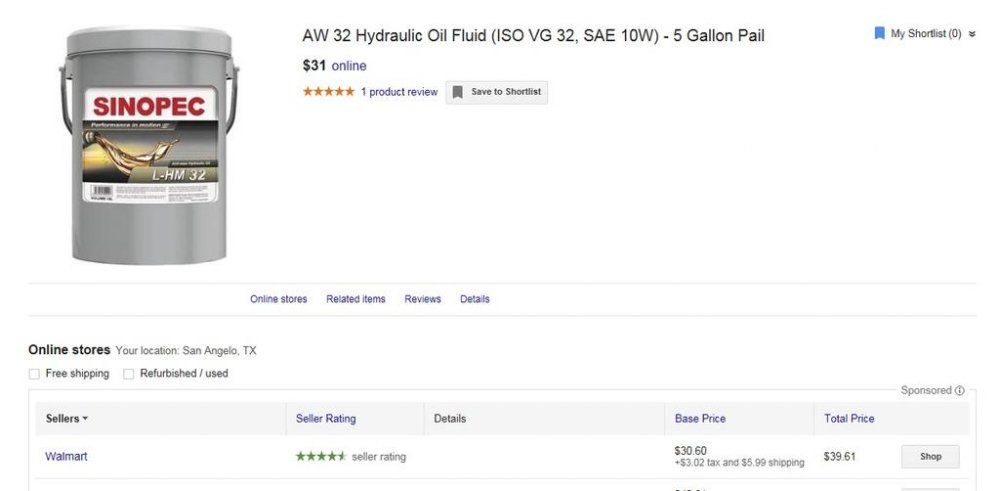Click the blue My Shortlist bookmark icon
This screenshot has width=1000, height=491.
tap(879, 33)
